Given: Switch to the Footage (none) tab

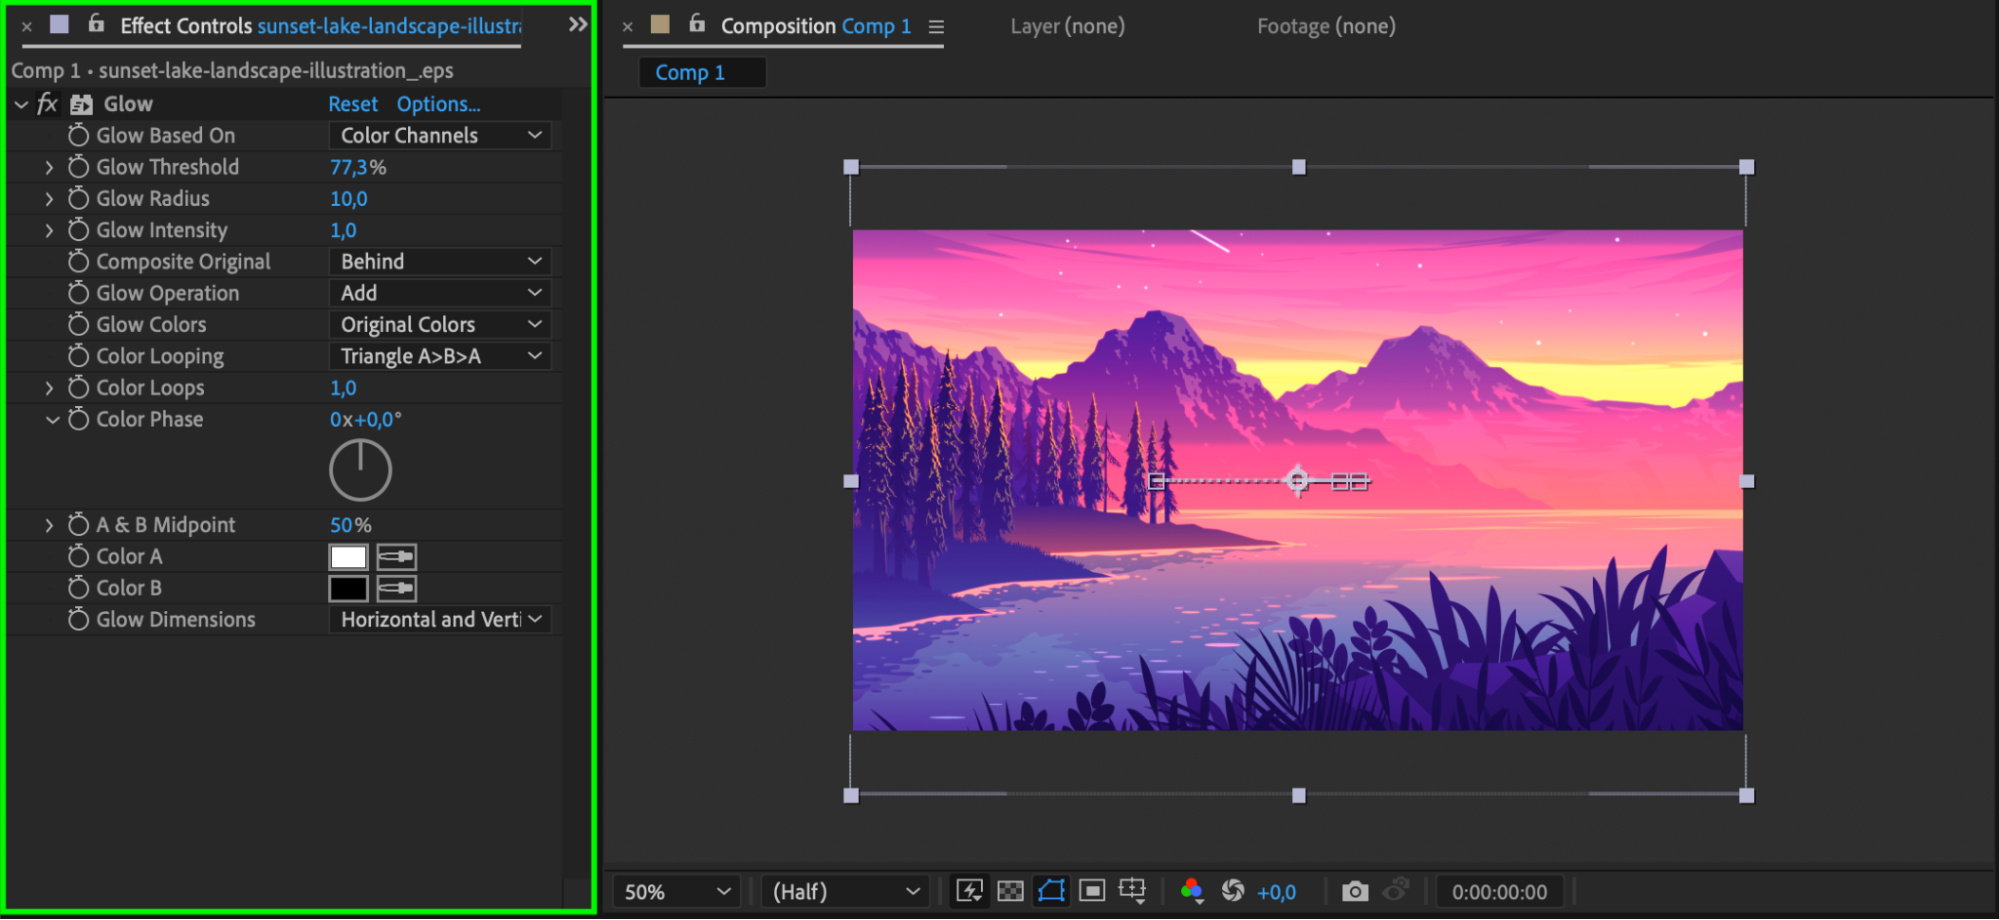Looking at the screenshot, I should pyautogui.click(x=1325, y=26).
